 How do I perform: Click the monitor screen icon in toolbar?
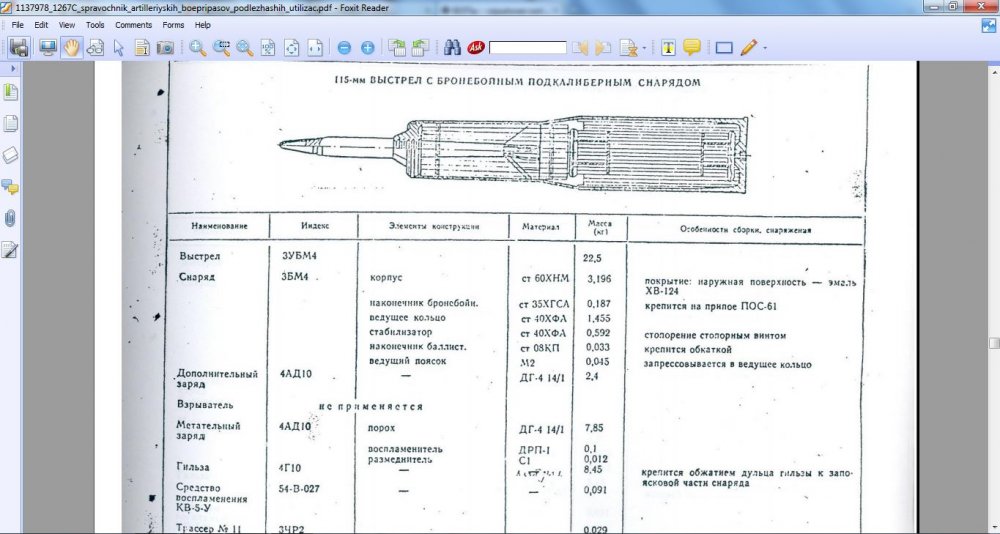[48, 47]
